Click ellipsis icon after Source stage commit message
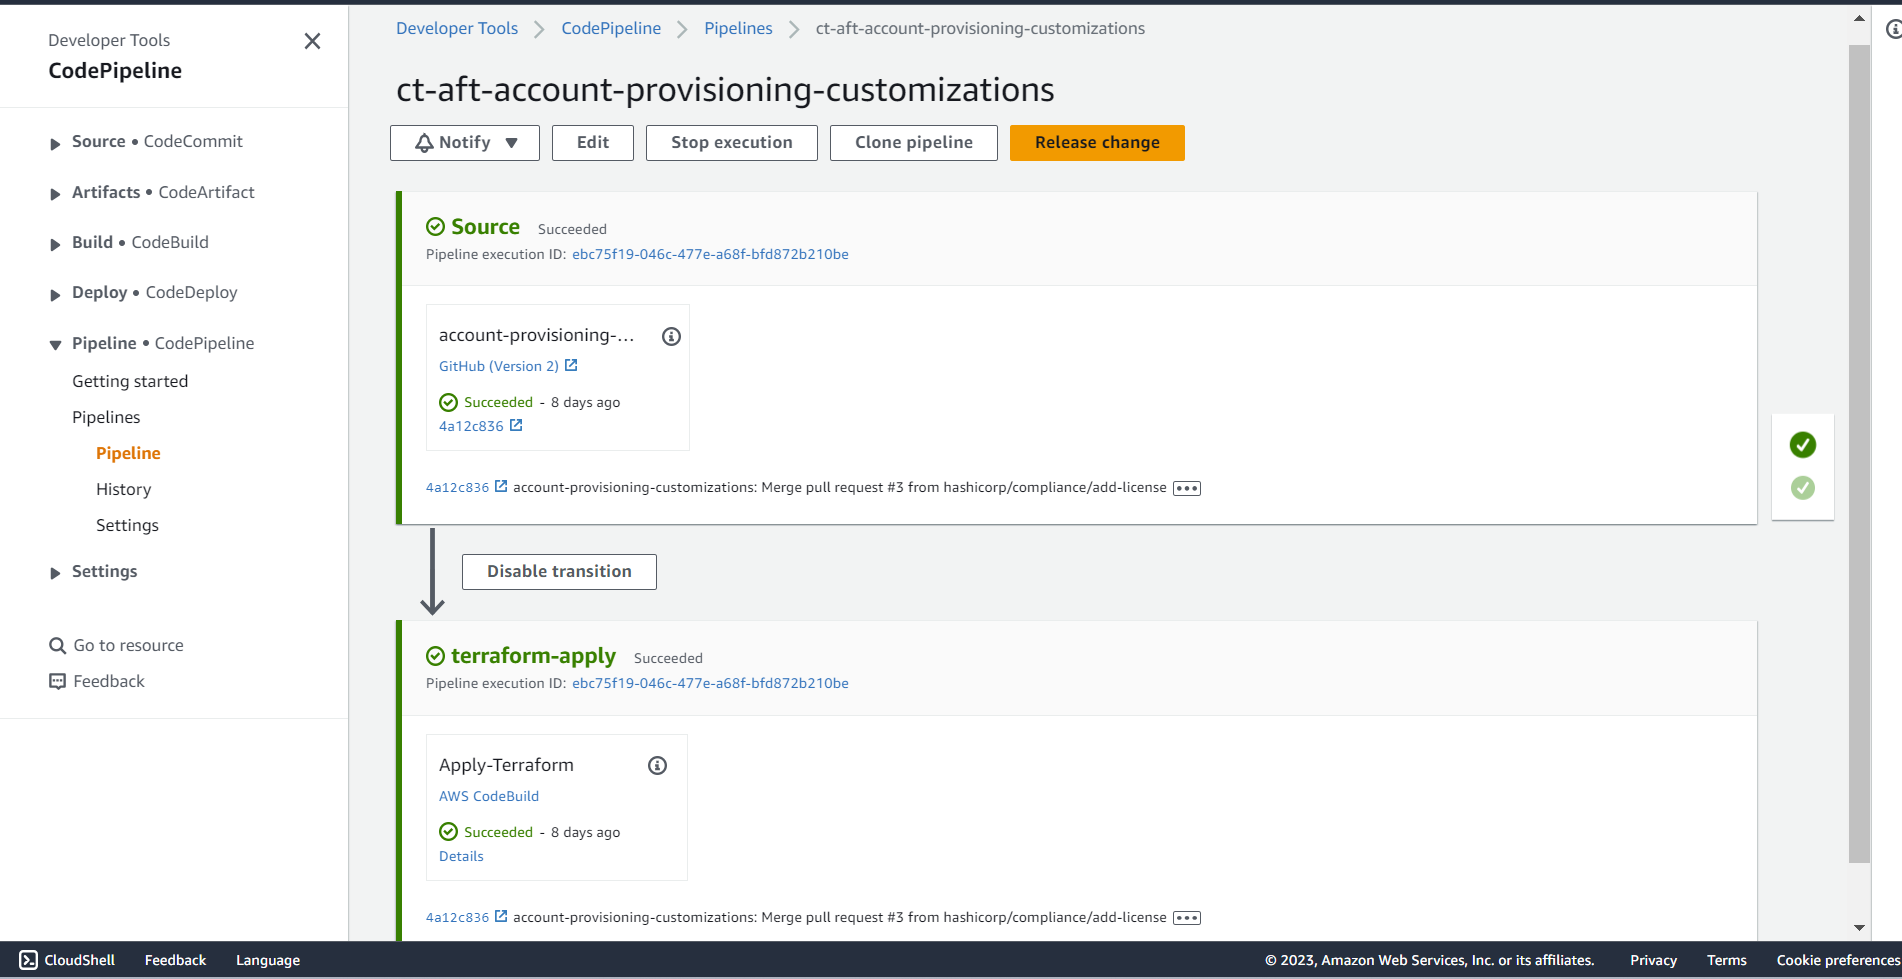 (x=1186, y=489)
